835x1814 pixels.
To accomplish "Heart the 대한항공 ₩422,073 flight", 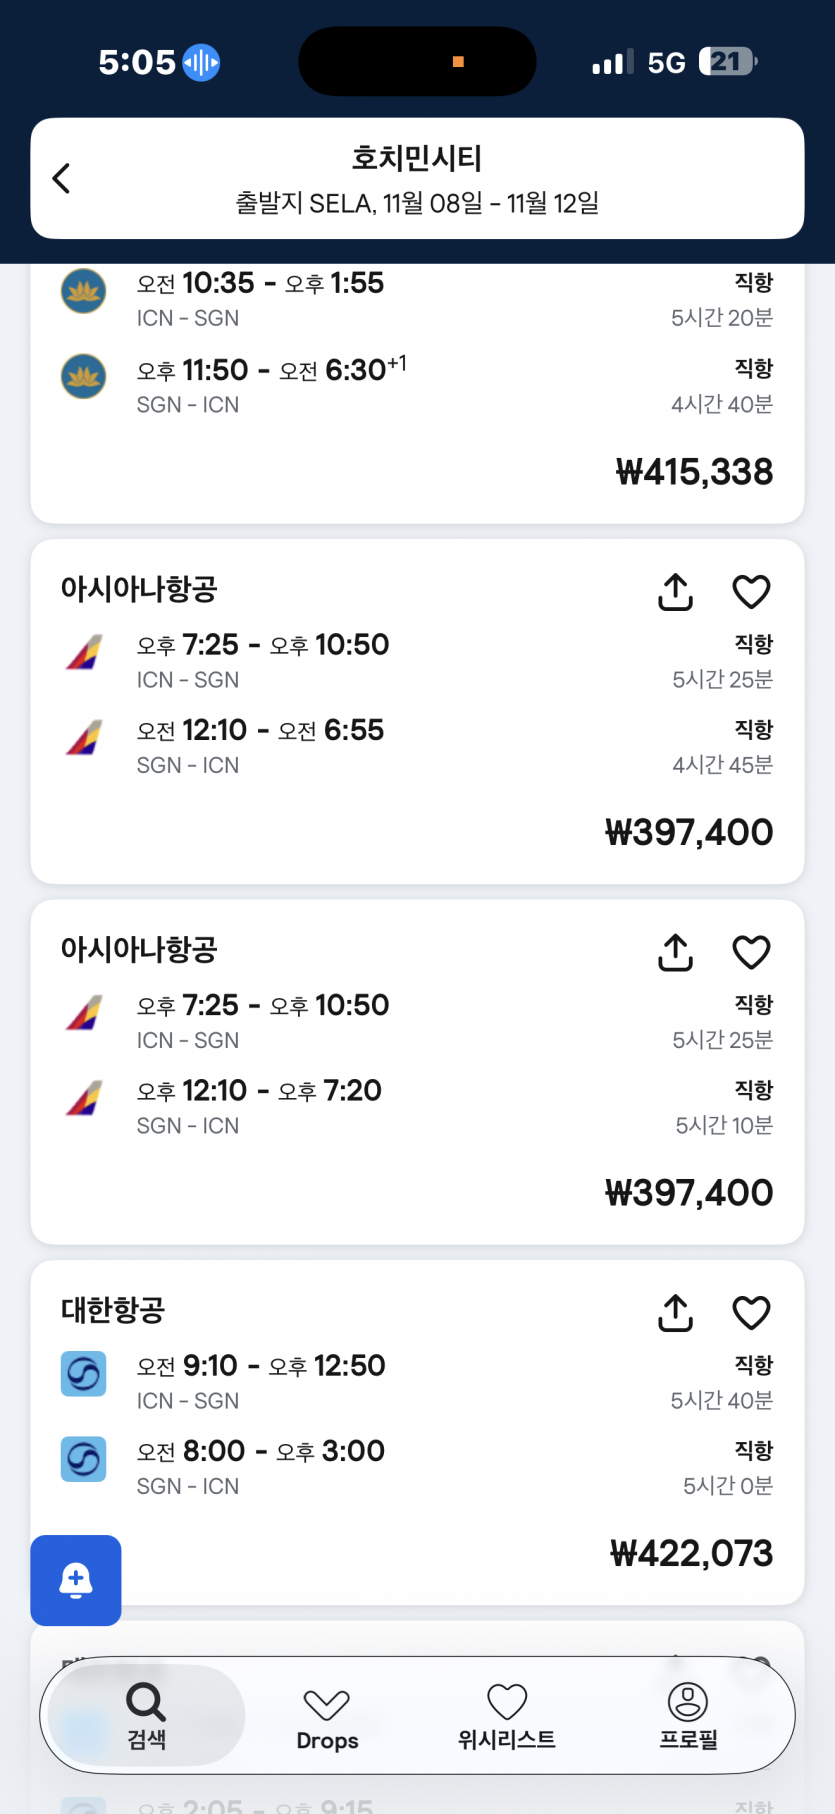I will click(751, 1313).
